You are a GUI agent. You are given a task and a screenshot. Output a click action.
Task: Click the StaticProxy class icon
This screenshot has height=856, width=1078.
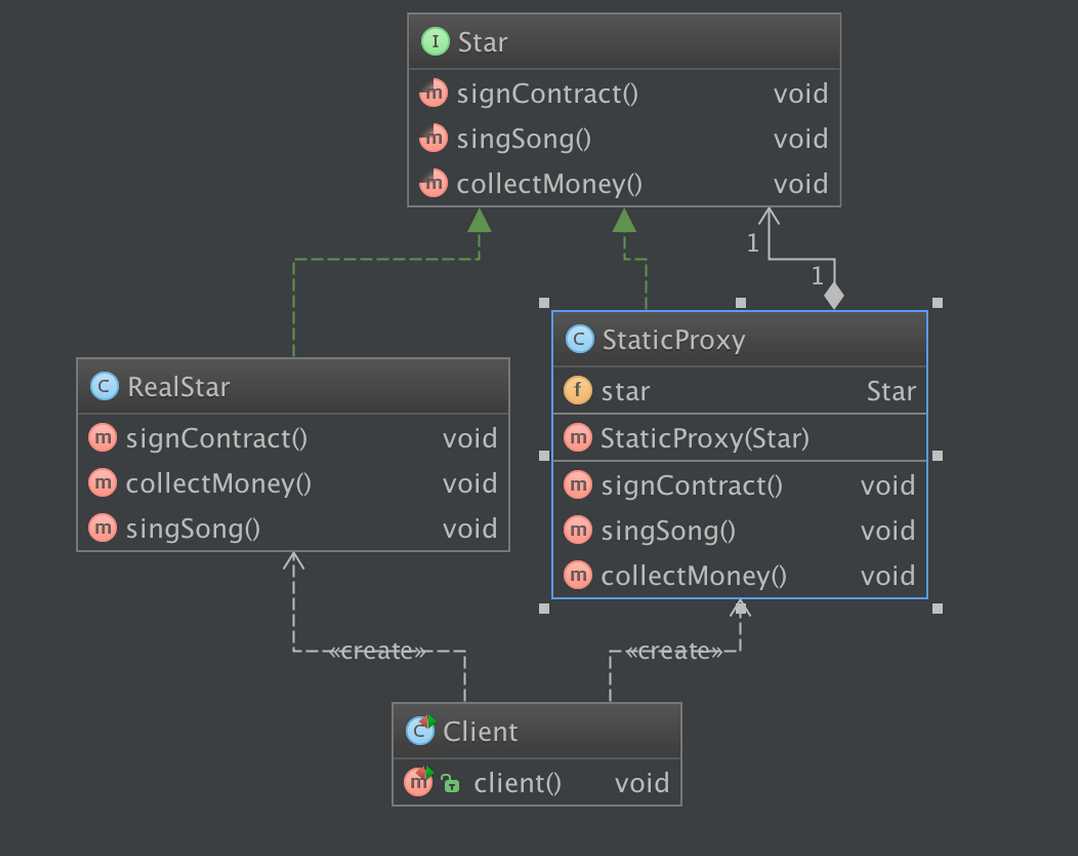coord(579,340)
